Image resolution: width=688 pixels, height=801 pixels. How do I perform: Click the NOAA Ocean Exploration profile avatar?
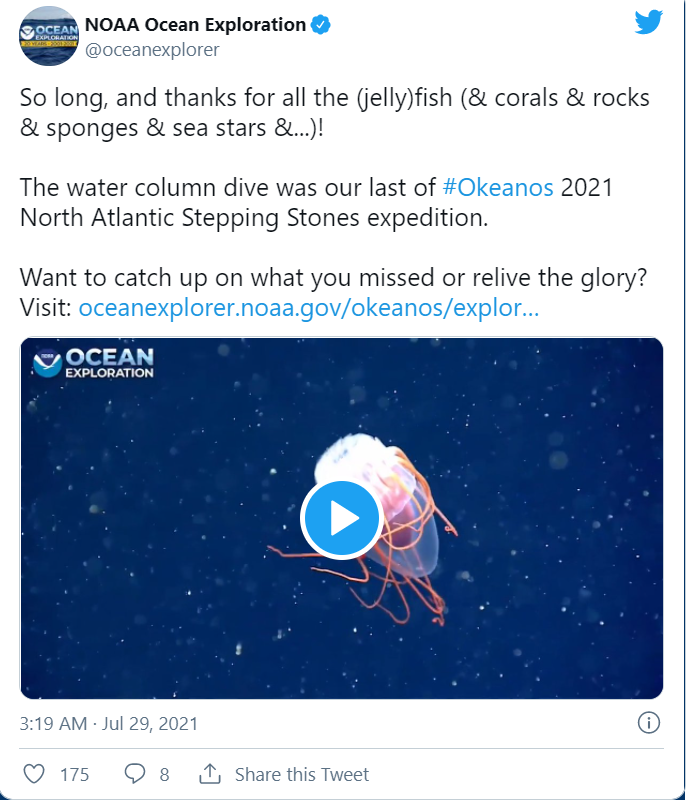pos(47,34)
